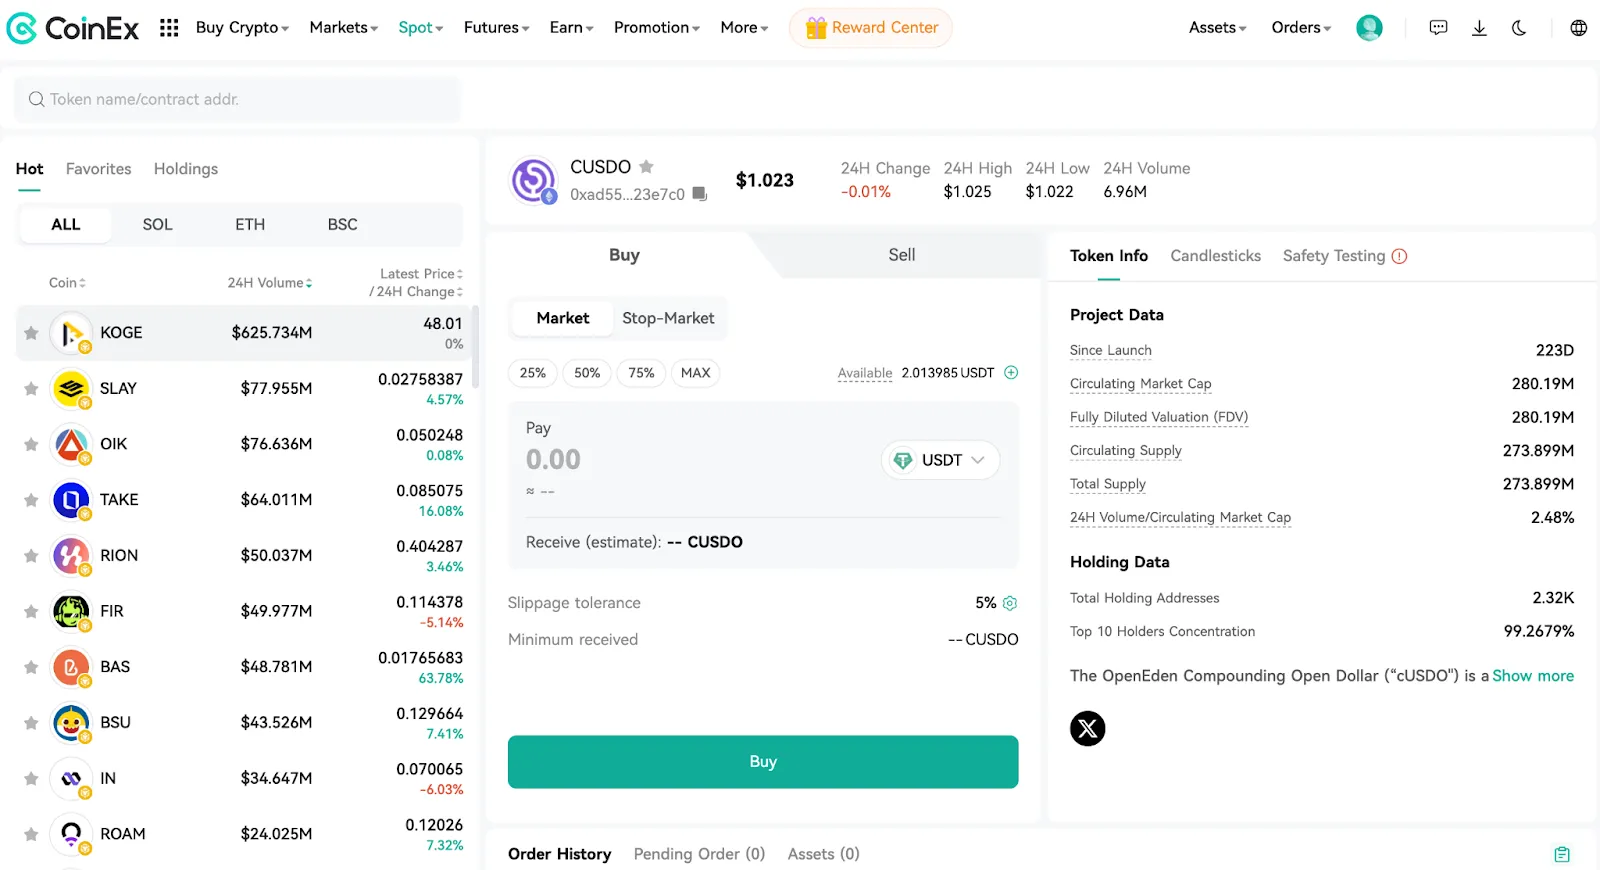Open the chat support icon

(1438, 28)
